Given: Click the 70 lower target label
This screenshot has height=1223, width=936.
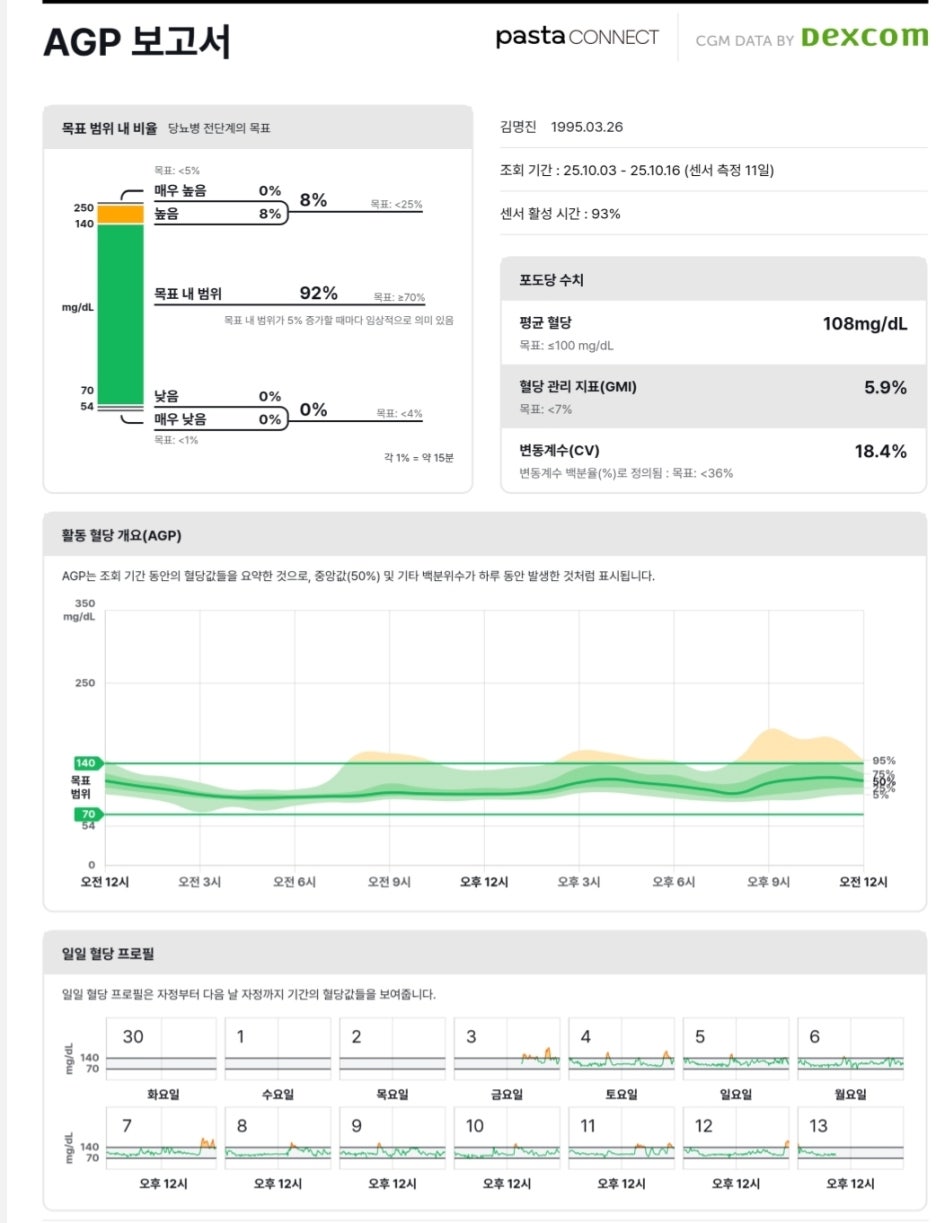Looking at the screenshot, I should coord(88,814).
